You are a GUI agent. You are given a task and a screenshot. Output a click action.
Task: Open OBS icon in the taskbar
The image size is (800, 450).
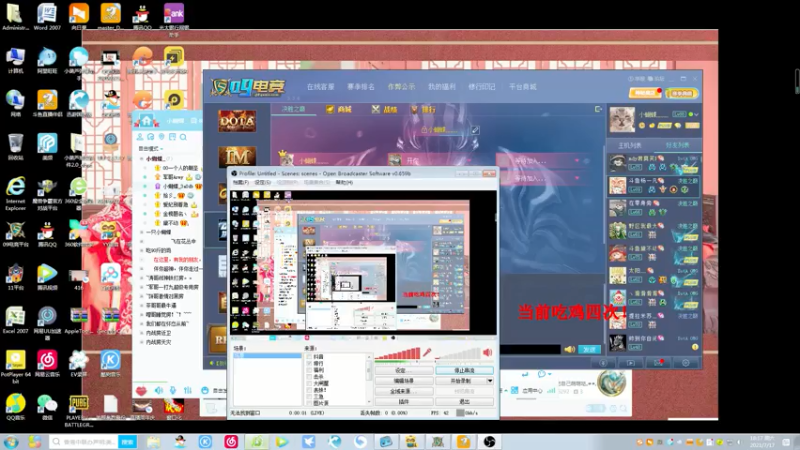pos(489,441)
